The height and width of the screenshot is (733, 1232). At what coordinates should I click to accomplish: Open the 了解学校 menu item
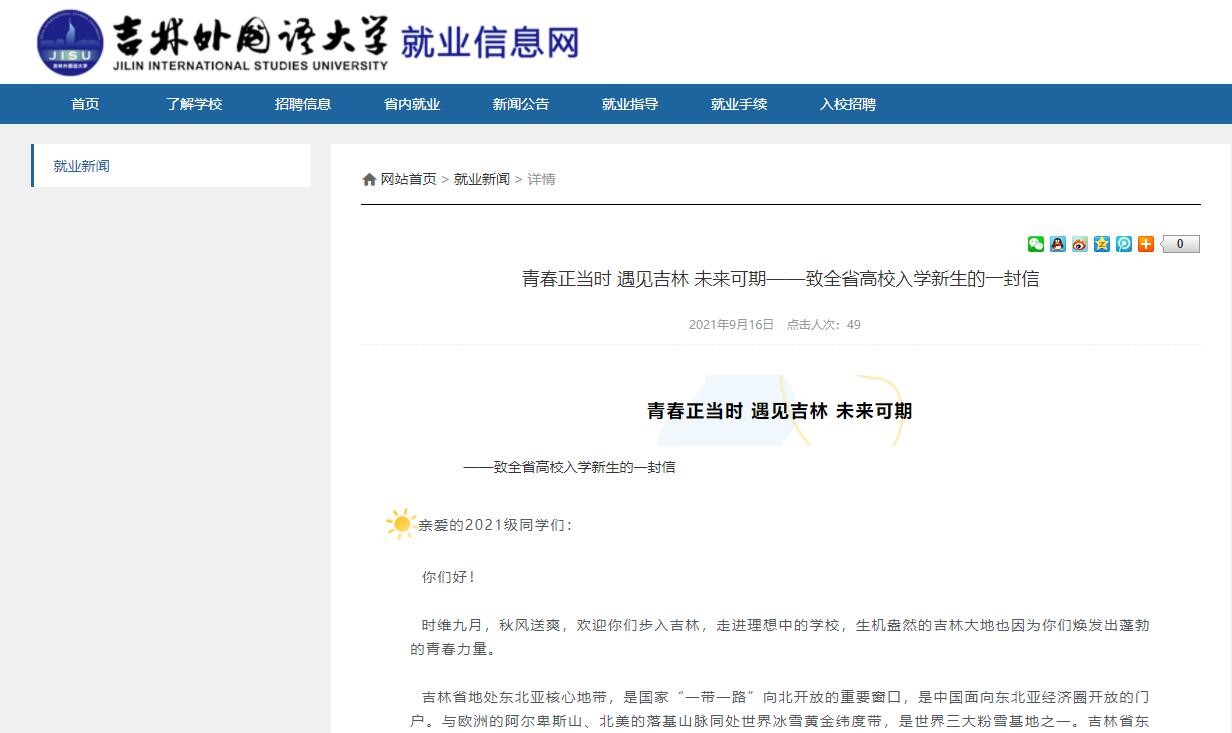tap(194, 104)
